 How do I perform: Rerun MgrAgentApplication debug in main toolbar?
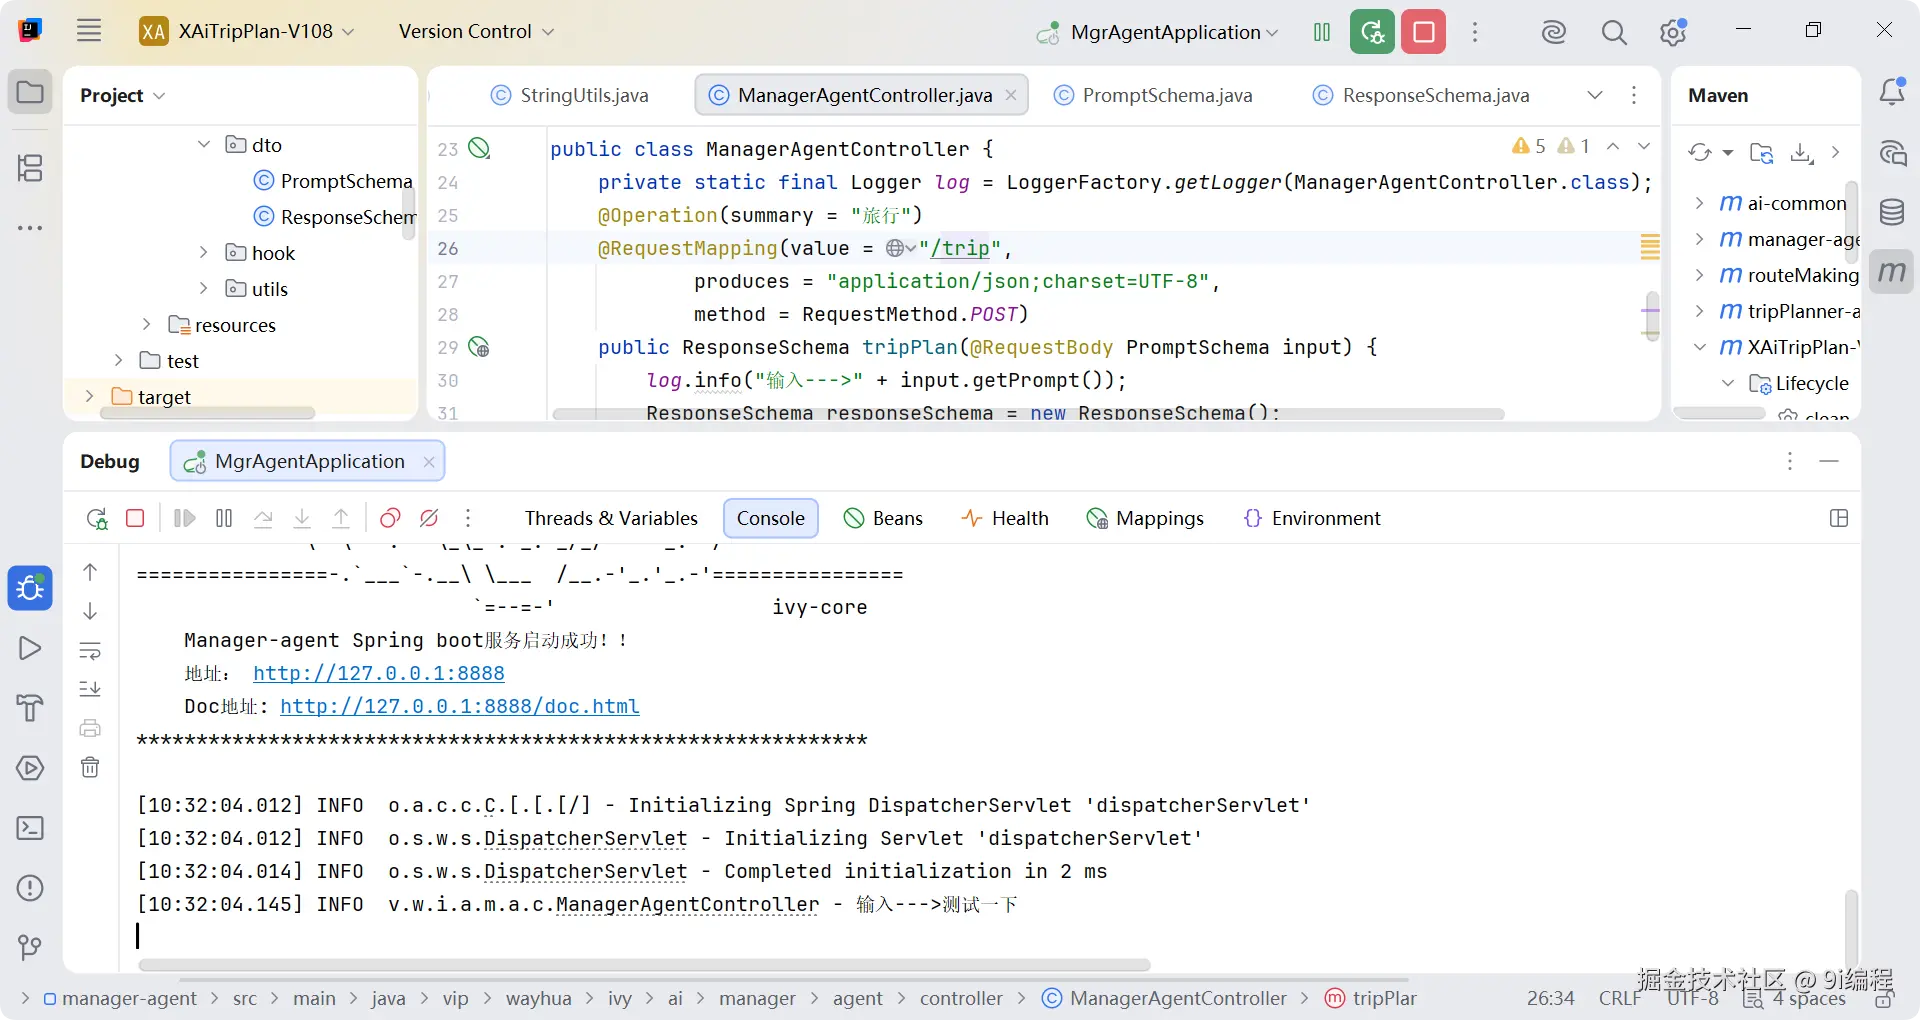point(1372,32)
